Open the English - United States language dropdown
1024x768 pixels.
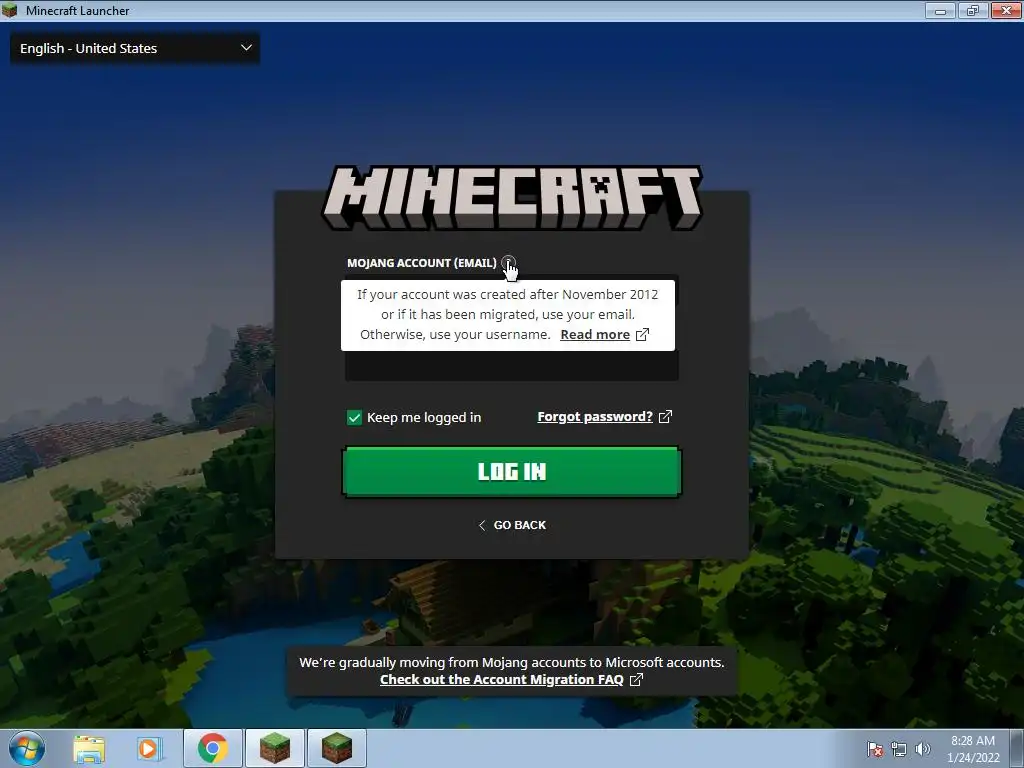(135, 48)
